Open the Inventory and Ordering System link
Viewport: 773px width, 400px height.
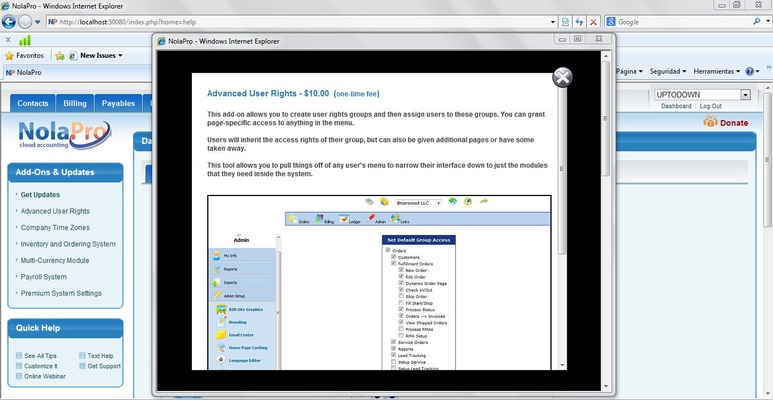pyautogui.click(x=68, y=244)
